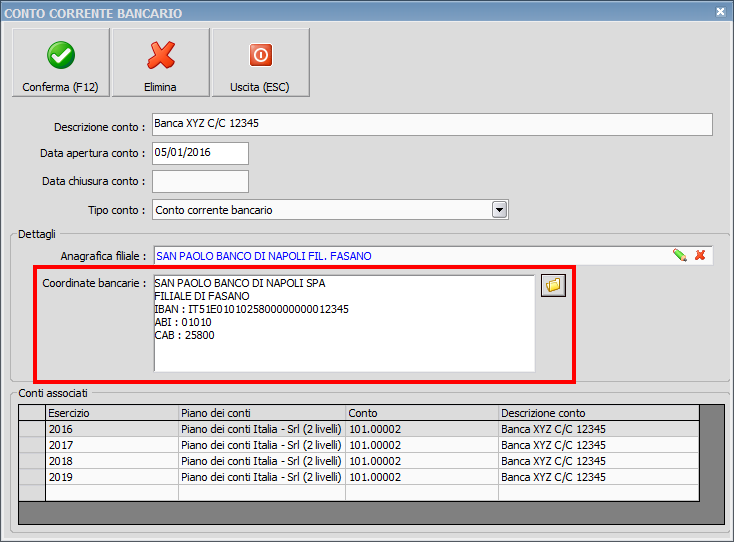Click Banca XYZ description cell in 2019 row
The width and height of the screenshot is (734, 542).
pos(599,477)
